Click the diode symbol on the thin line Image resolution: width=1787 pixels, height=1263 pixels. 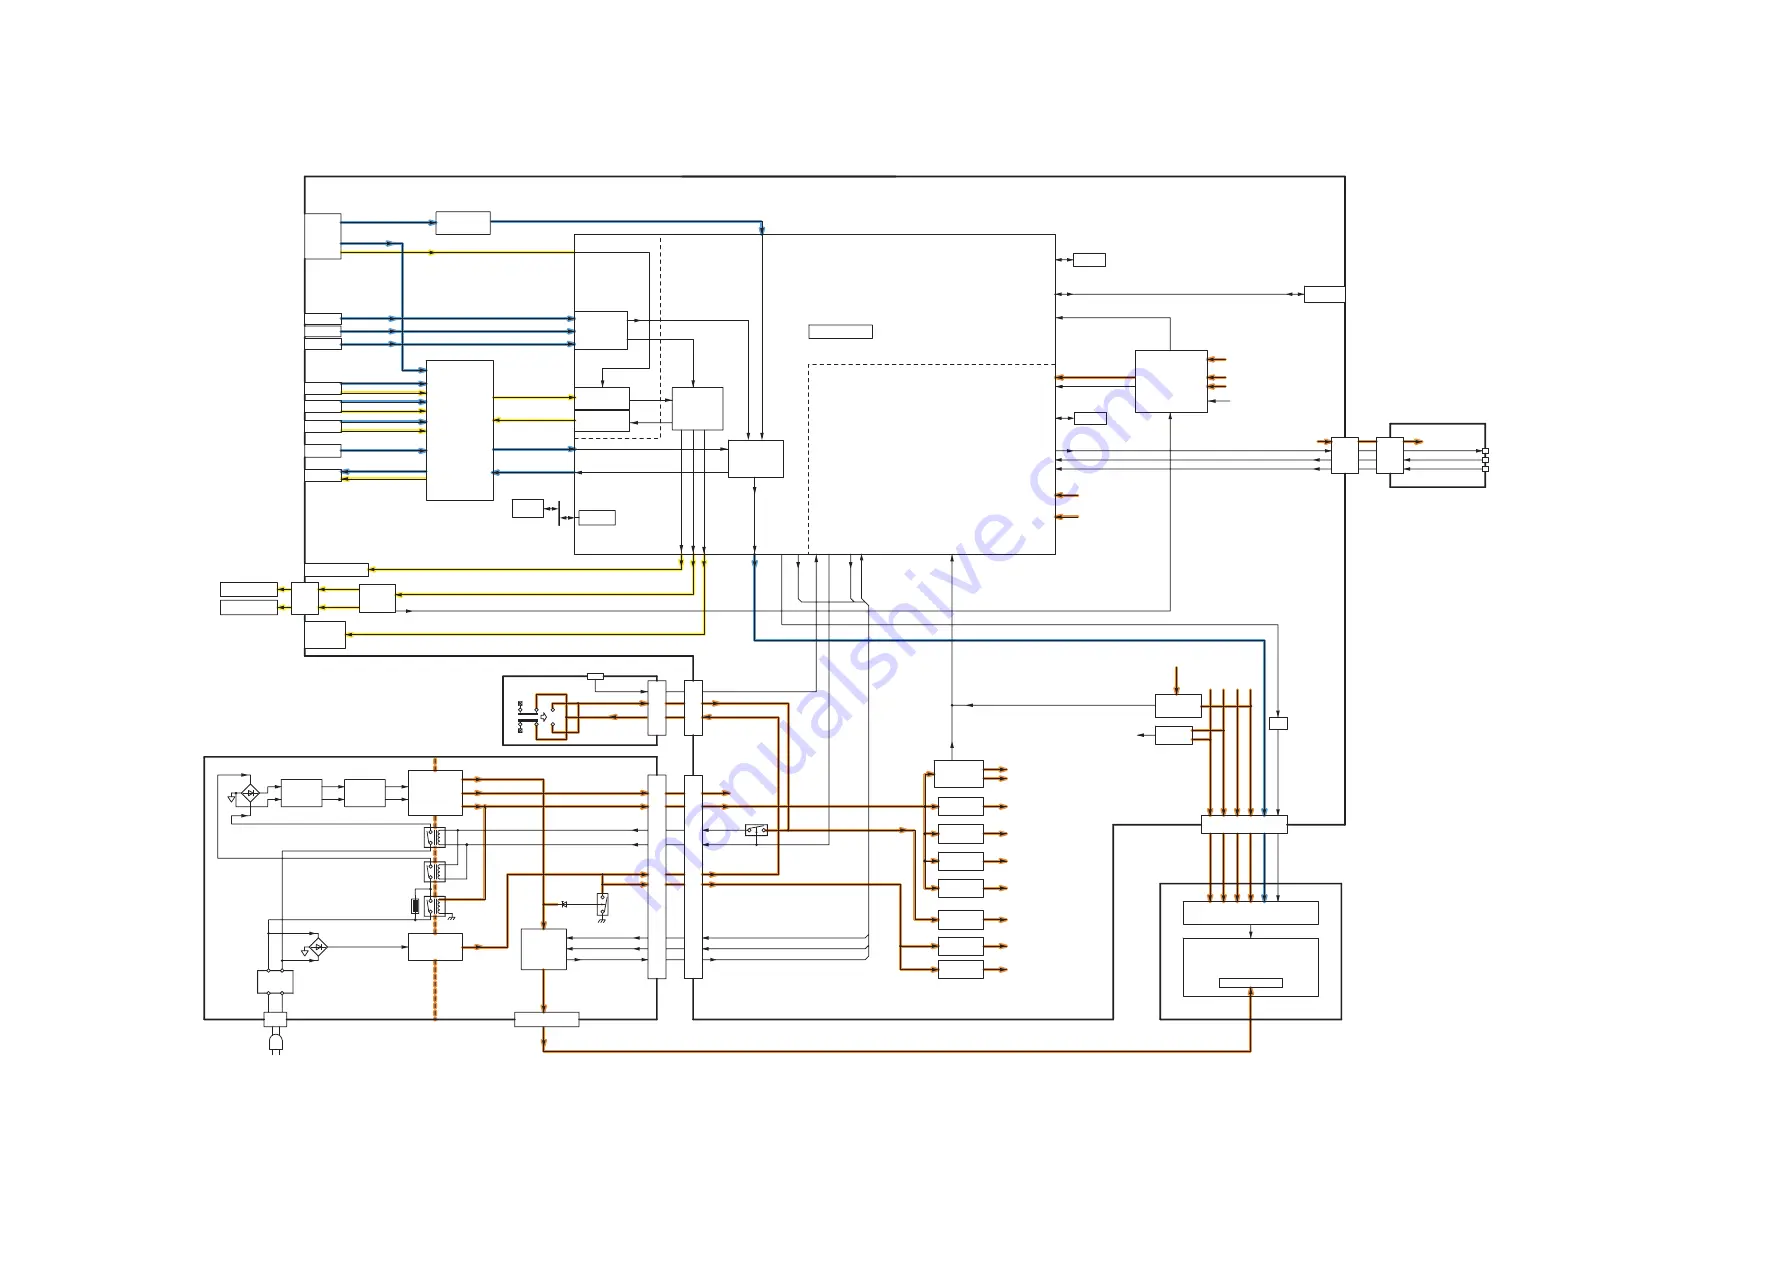point(564,904)
